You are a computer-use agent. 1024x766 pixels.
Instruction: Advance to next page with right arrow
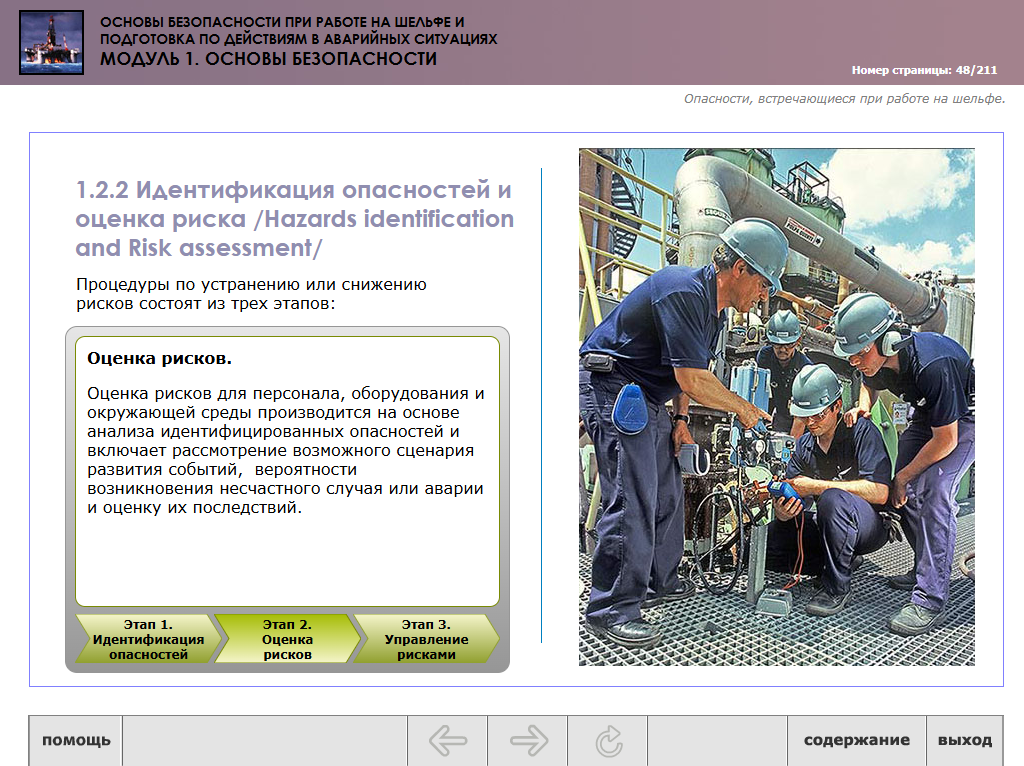(528, 741)
